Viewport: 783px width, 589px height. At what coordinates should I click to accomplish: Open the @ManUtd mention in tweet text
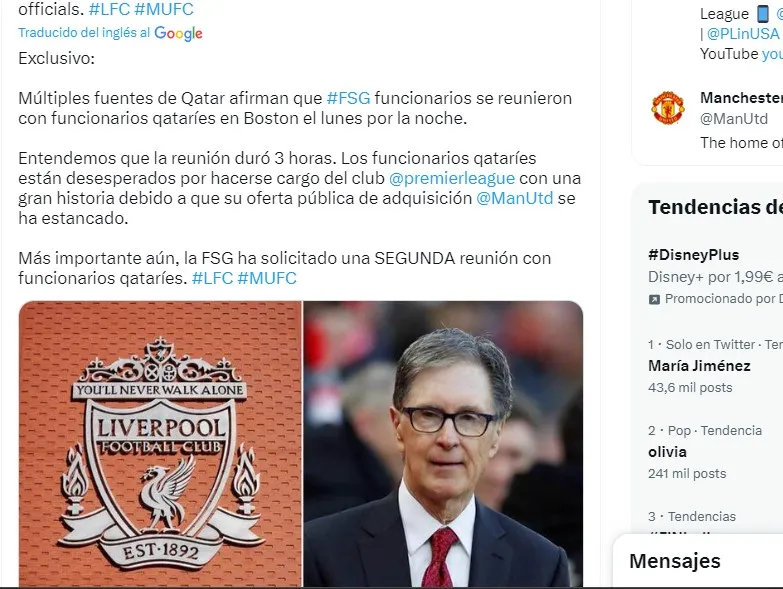coord(515,198)
